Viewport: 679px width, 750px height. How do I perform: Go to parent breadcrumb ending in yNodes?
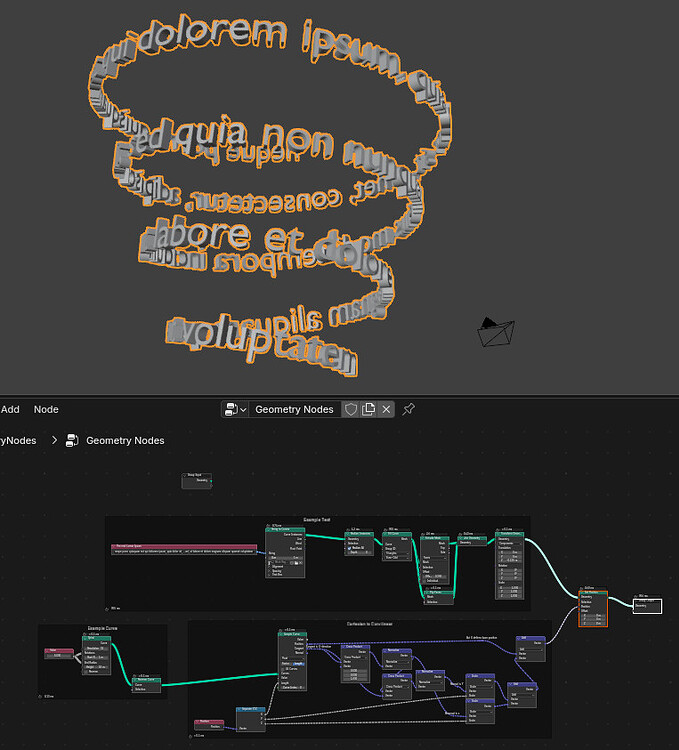[18, 441]
